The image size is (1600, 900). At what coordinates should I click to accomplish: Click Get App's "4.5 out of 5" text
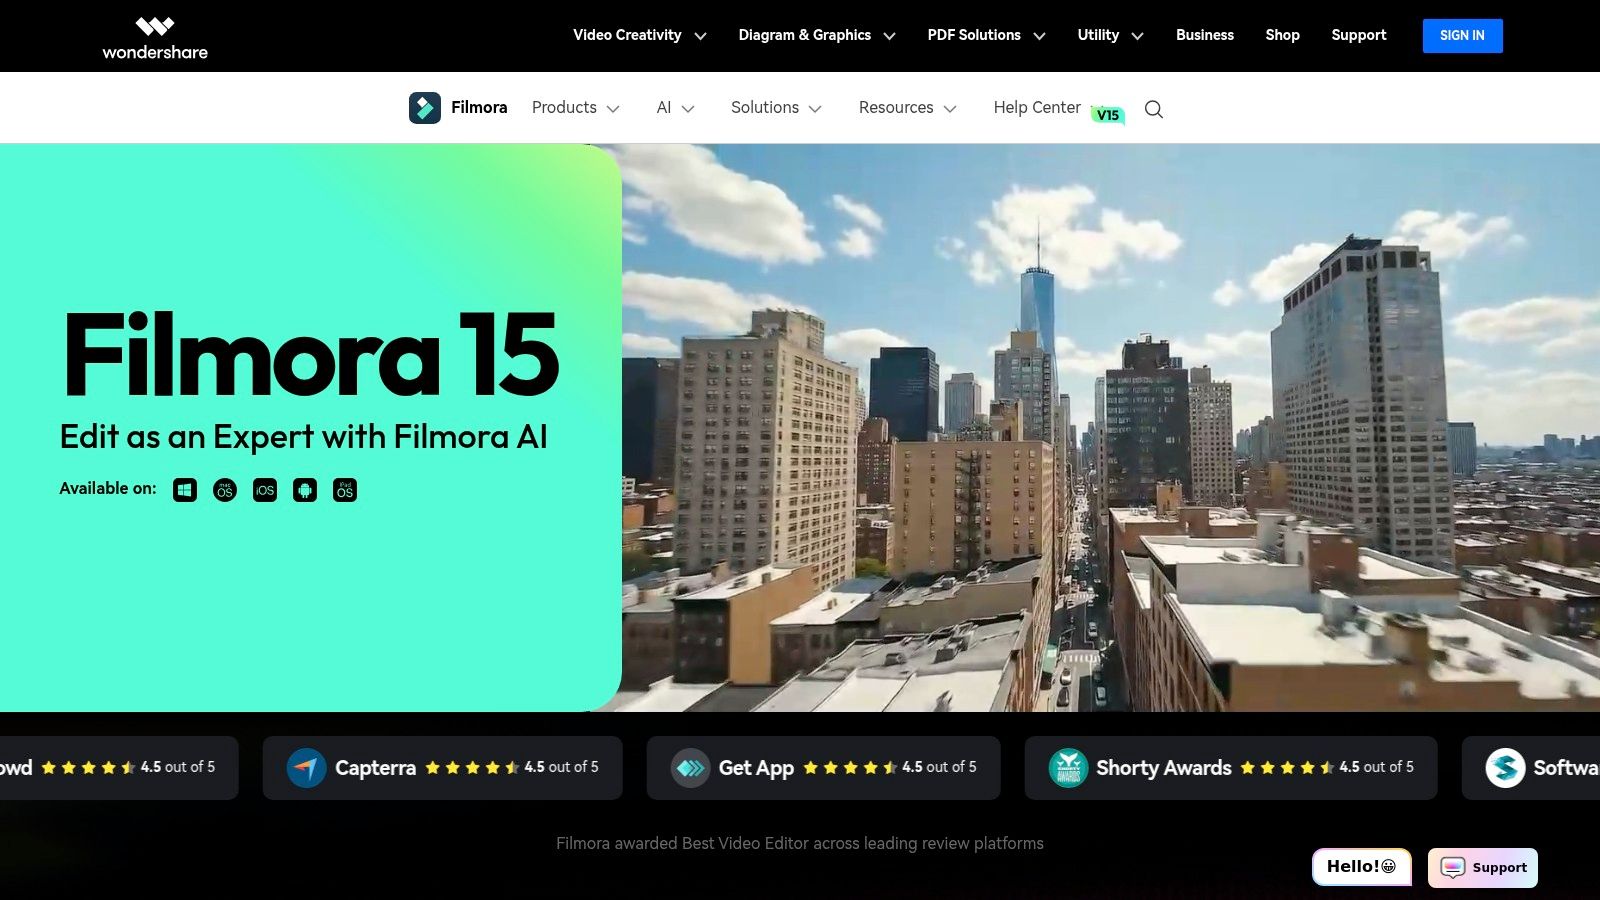[x=940, y=767]
